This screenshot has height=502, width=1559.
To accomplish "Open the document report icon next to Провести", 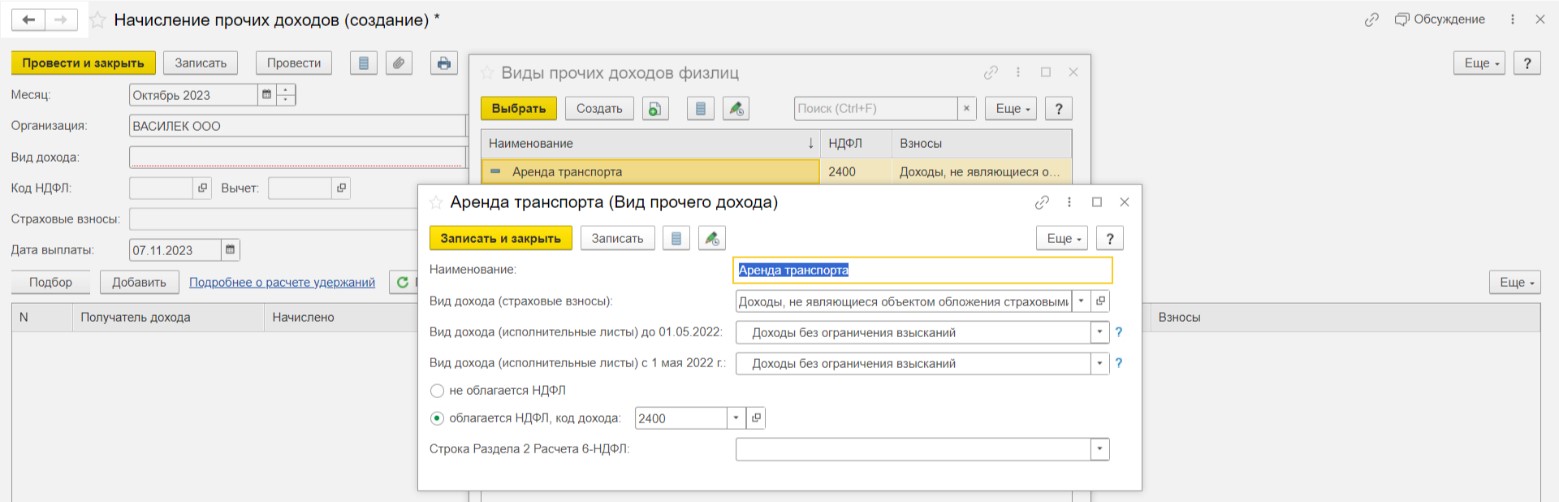I will pyautogui.click(x=363, y=63).
